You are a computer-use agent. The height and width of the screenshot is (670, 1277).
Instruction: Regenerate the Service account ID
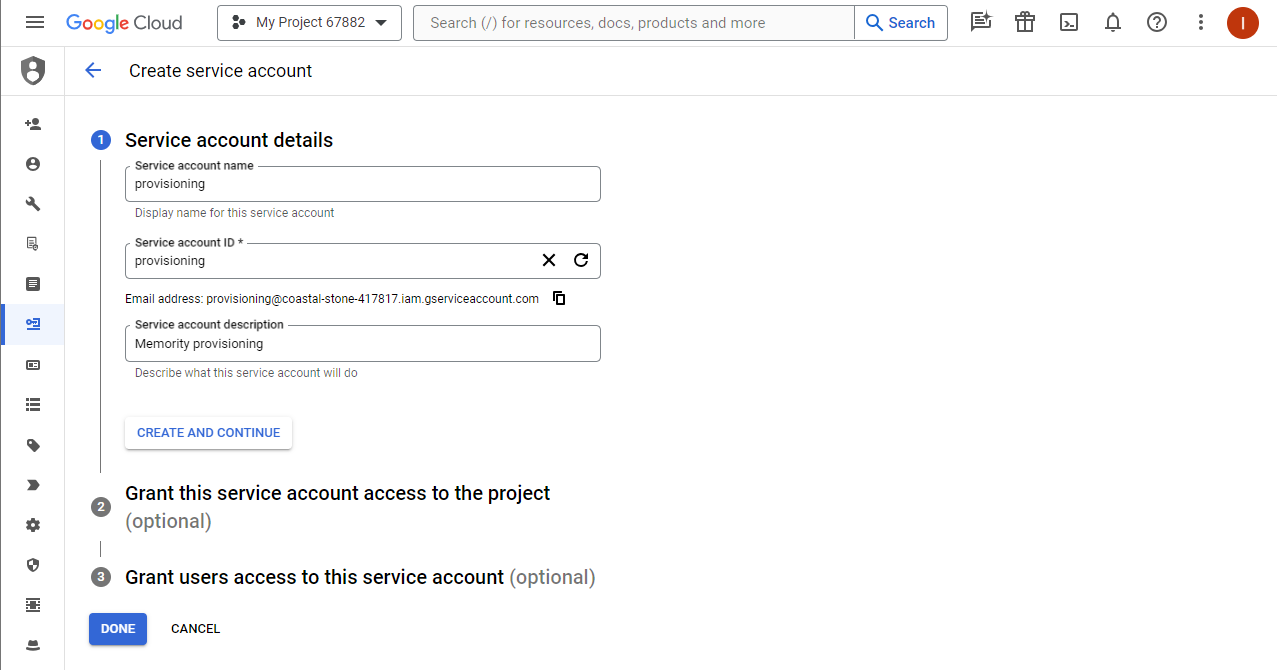pos(581,260)
